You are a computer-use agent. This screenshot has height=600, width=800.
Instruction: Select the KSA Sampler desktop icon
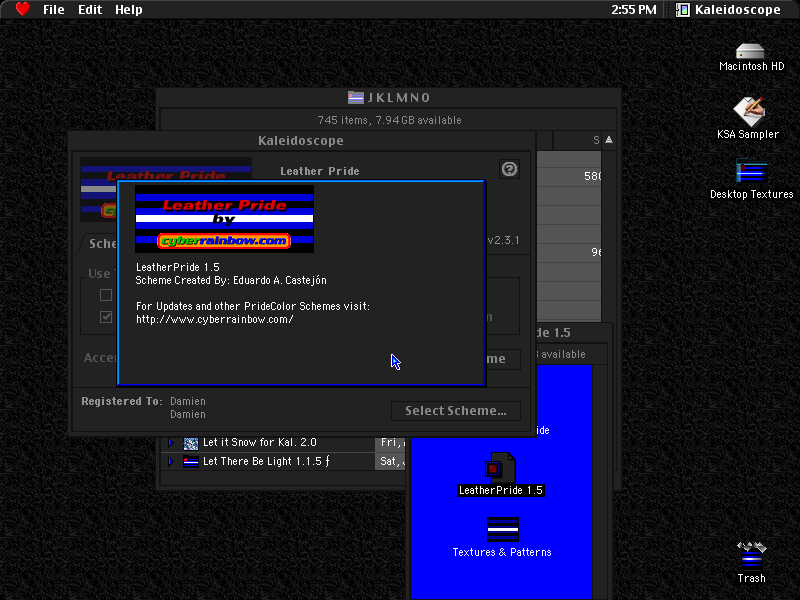(749, 111)
